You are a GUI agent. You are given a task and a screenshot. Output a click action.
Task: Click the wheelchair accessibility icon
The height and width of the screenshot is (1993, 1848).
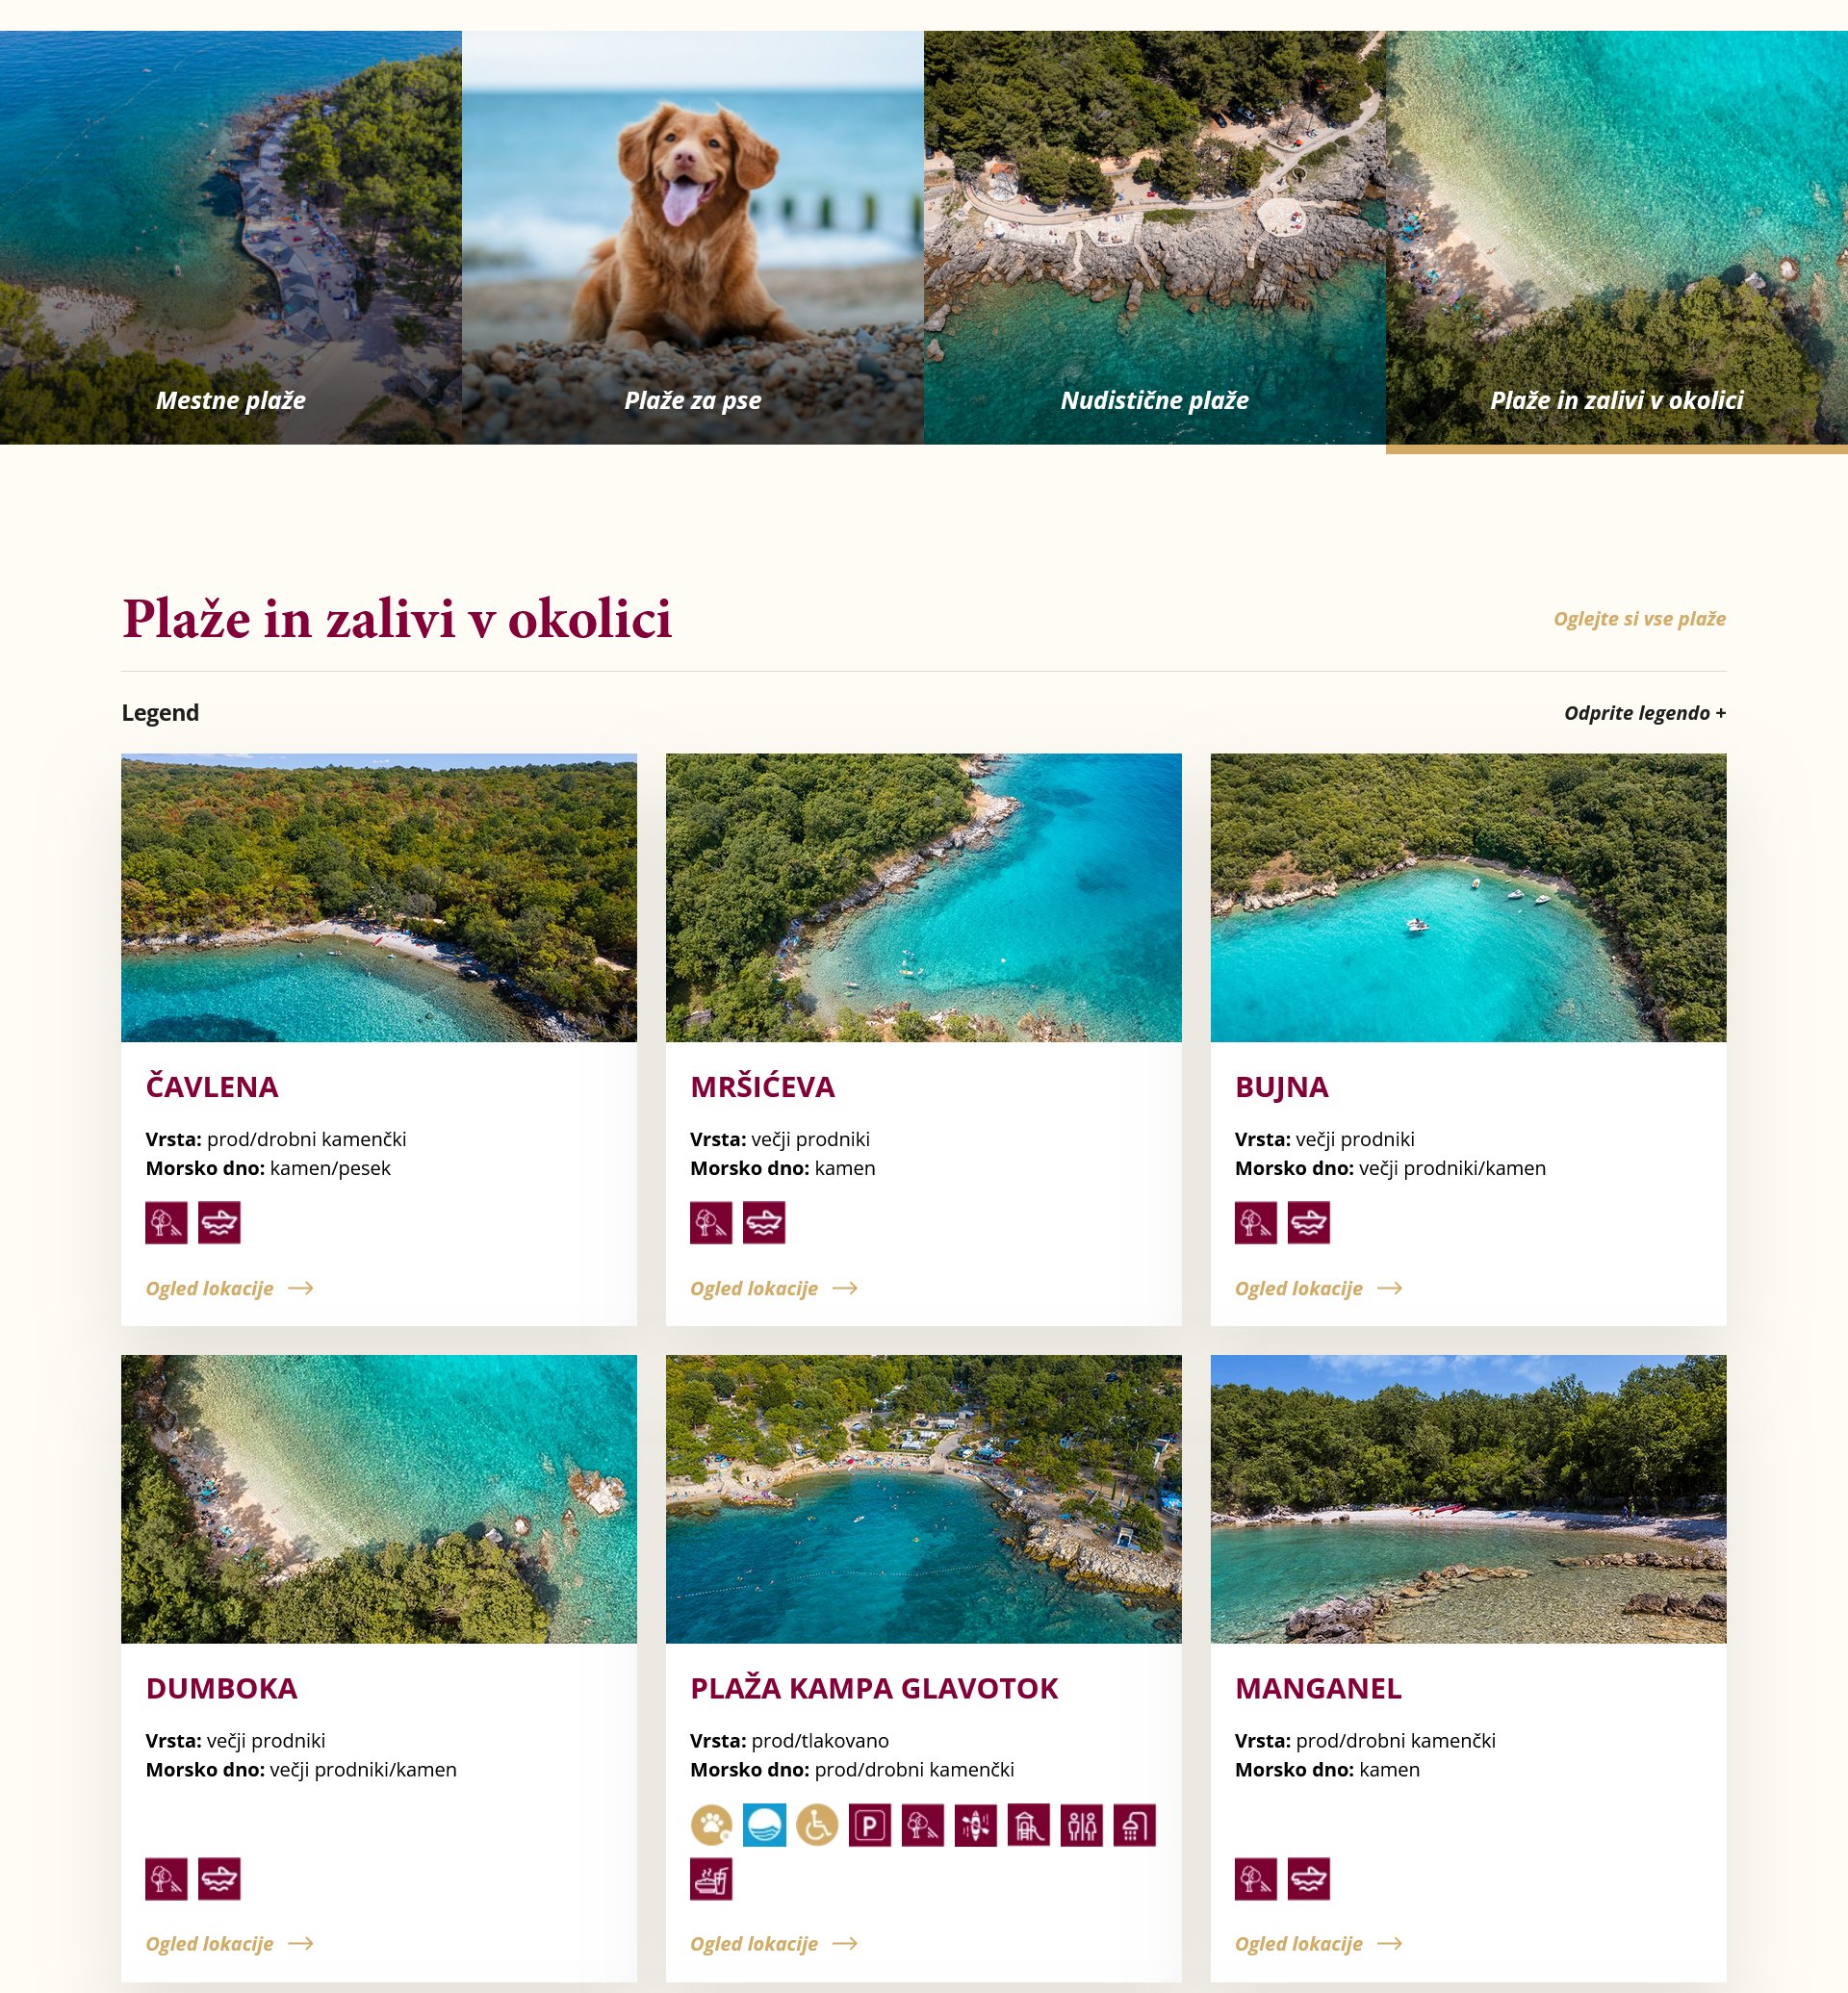817,1825
